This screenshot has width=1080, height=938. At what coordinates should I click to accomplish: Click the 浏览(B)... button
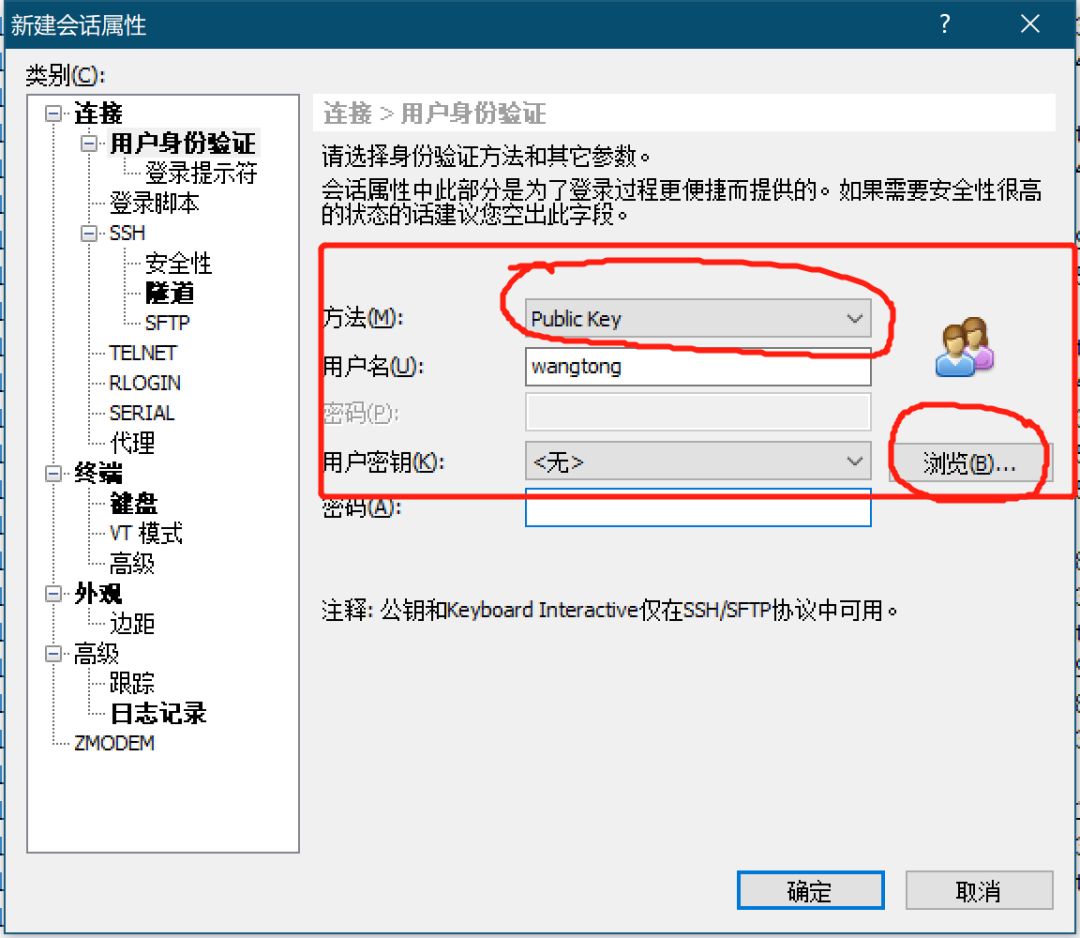click(970, 463)
